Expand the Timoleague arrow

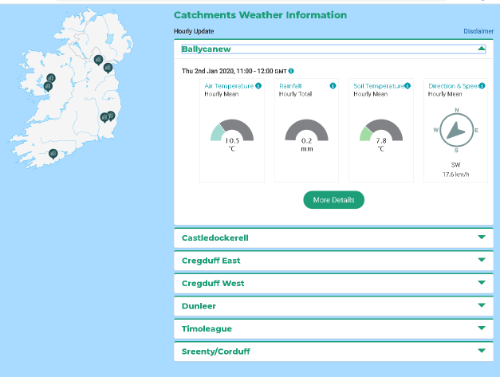pyautogui.click(x=481, y=328)
